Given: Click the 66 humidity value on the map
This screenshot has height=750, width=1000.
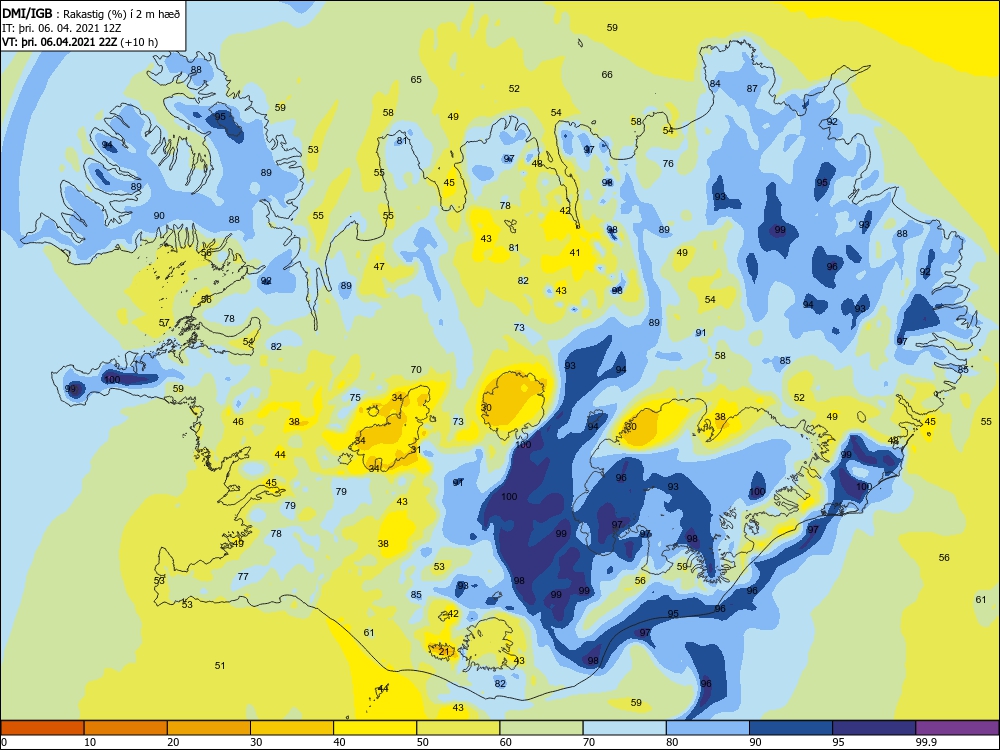Looking at the screenshot, I should pos(607,75).
